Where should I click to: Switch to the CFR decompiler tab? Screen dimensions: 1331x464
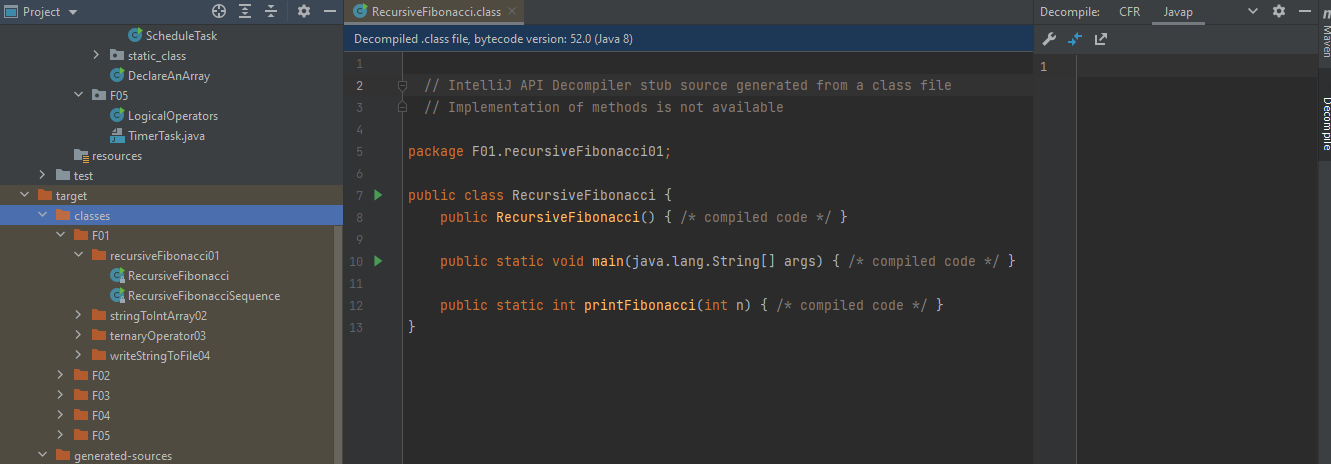[x=1129, y=12]
